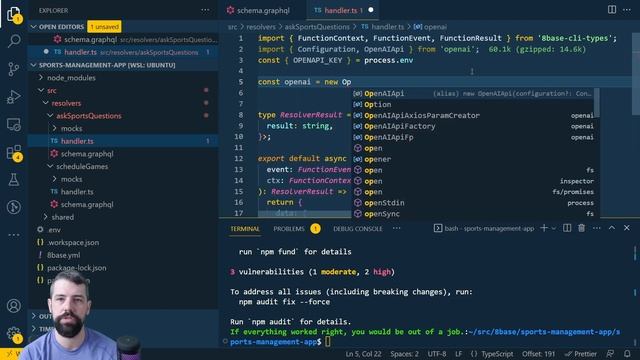This screenshot has width=640, height=360.
Task: Select OpenAIApi autocomplete suggestion
Action: [x=473, y=93]
